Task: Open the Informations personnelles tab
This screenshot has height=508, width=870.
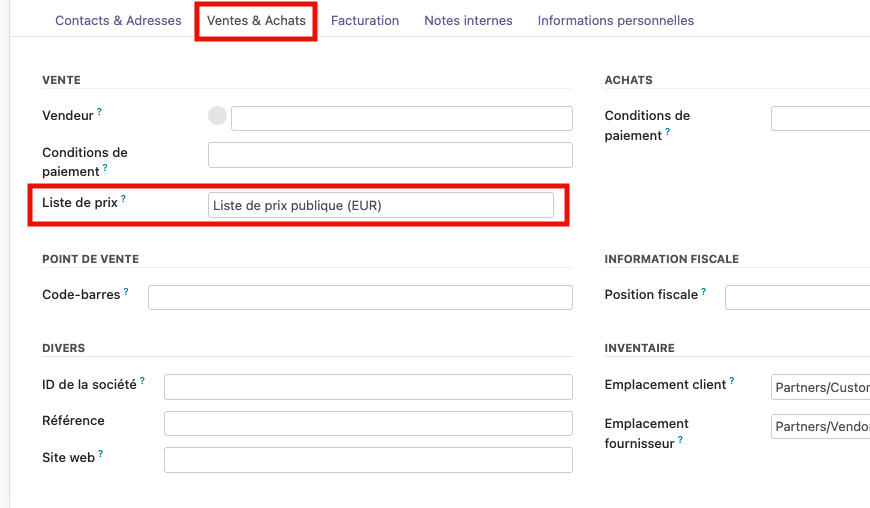Action: (x=615, y=20)
